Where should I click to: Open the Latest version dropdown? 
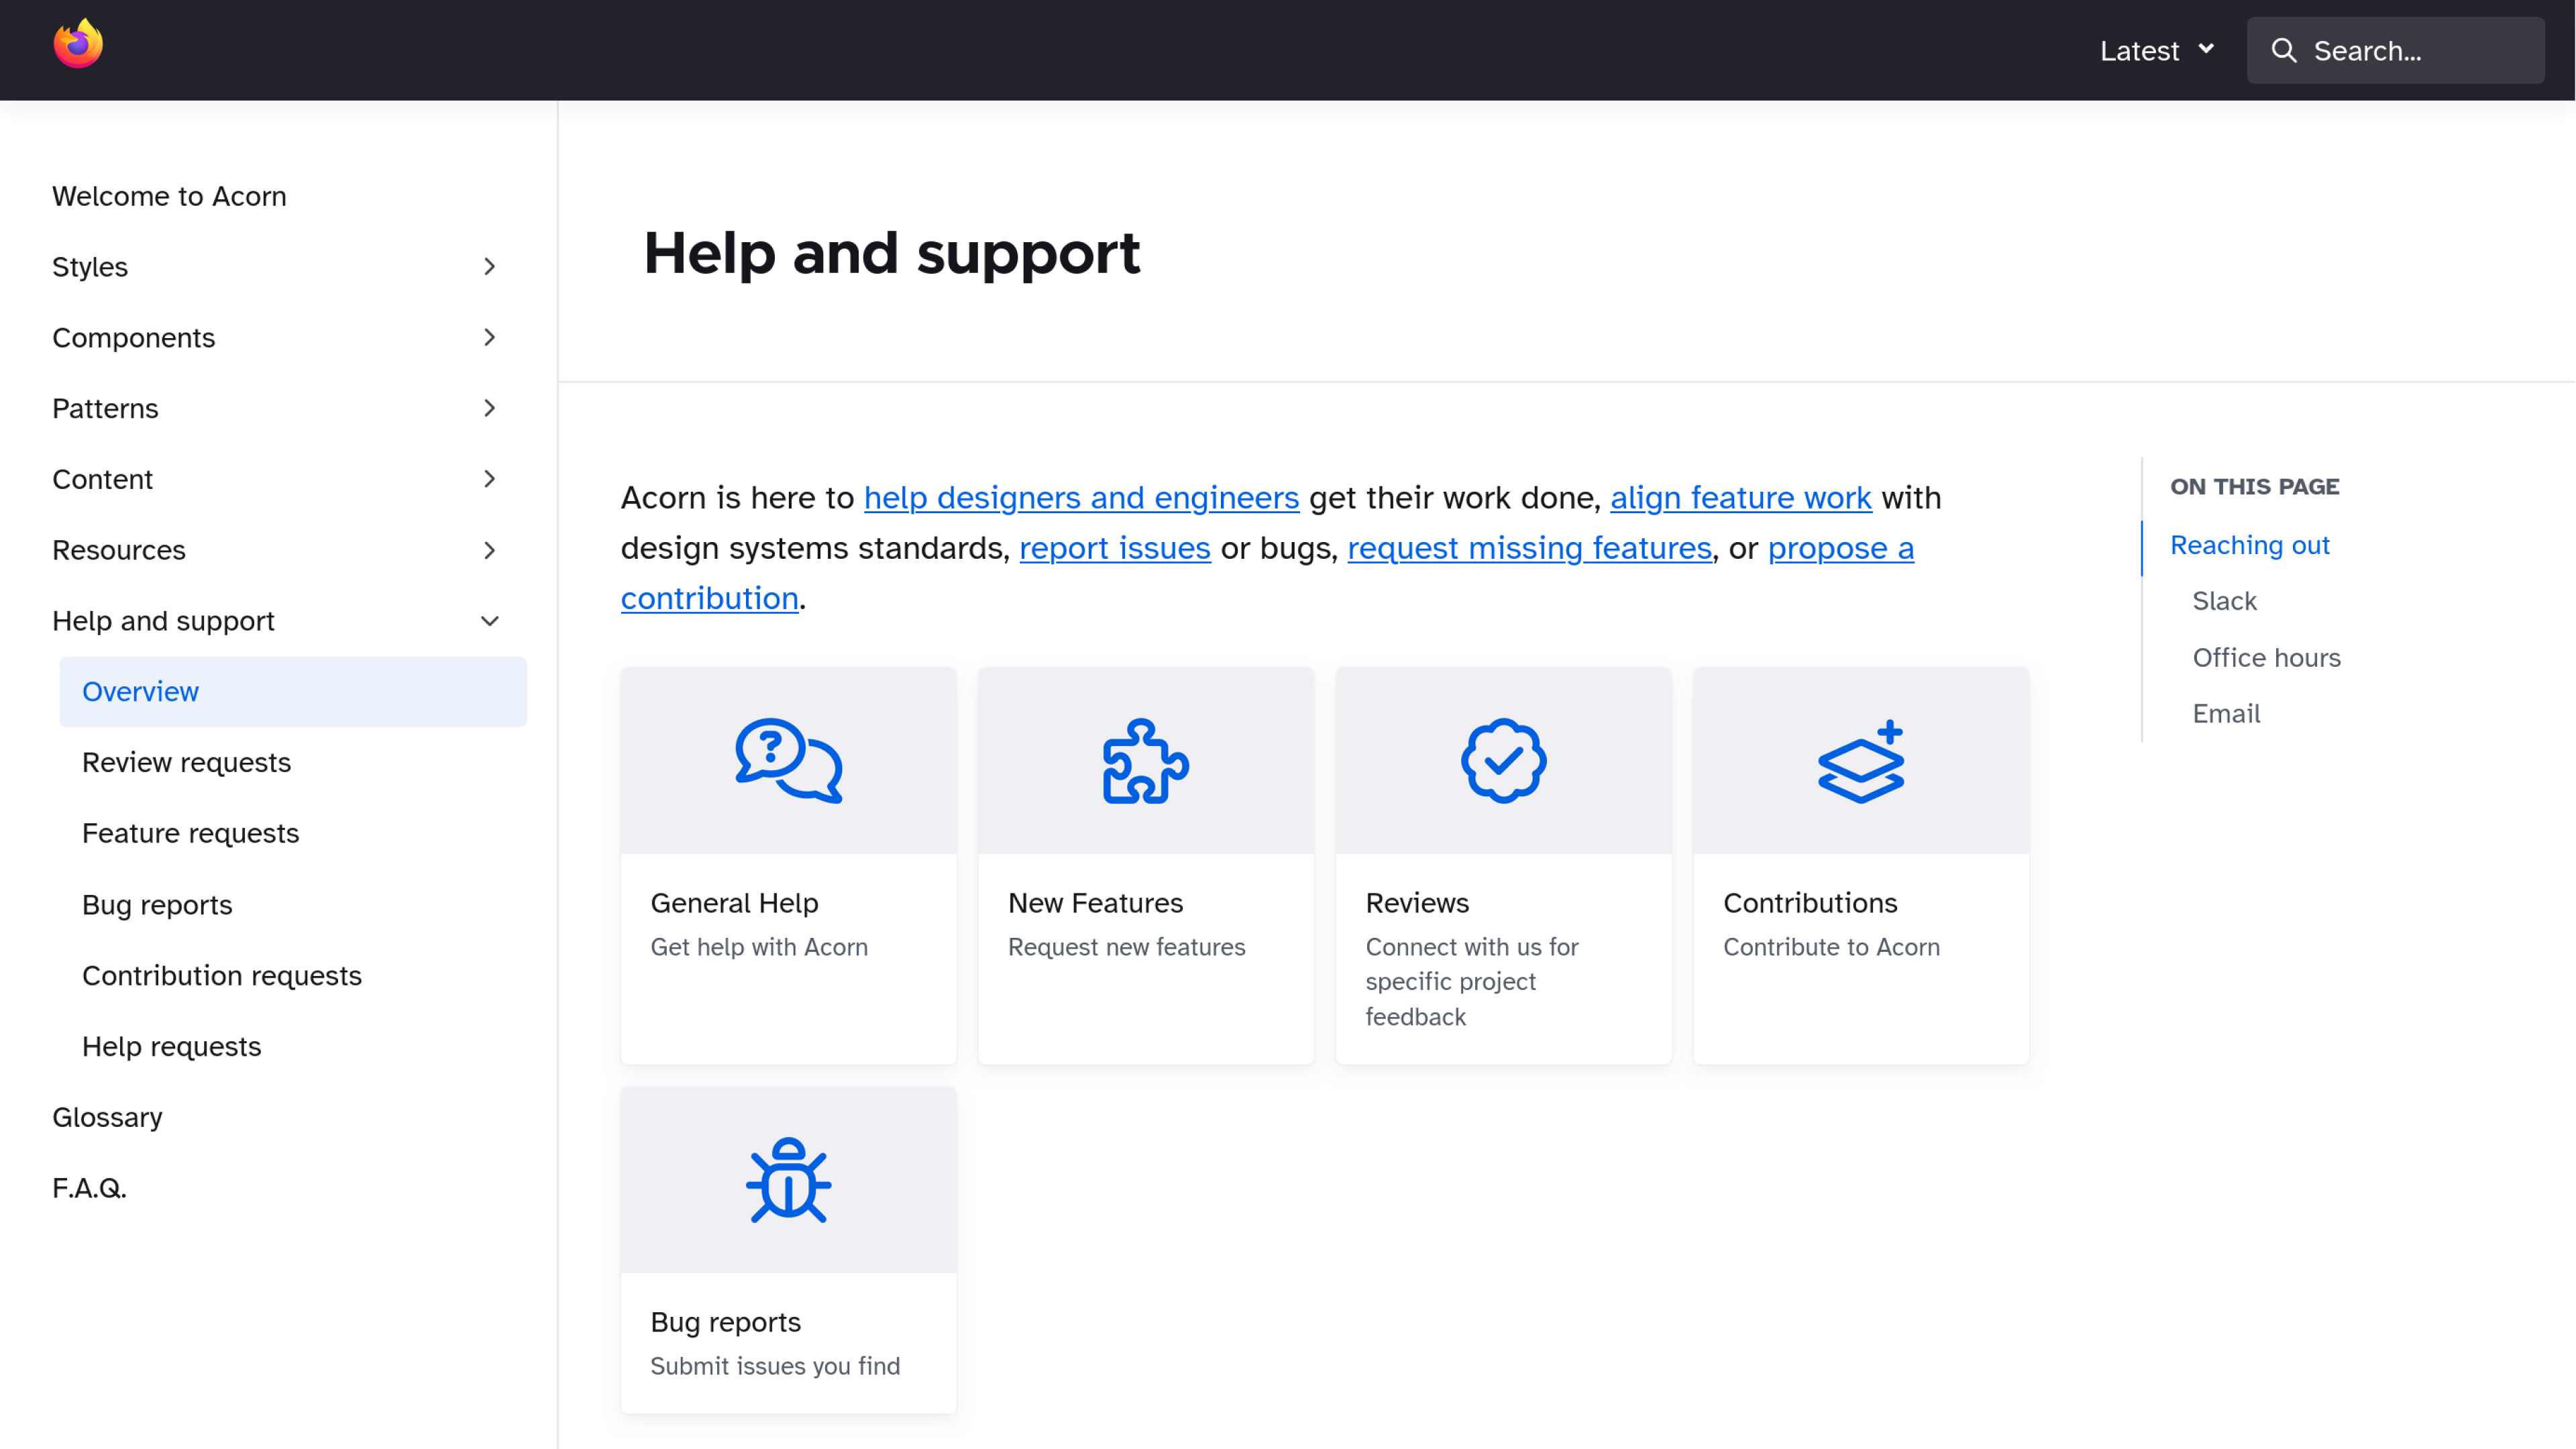tap(2155, 50)
